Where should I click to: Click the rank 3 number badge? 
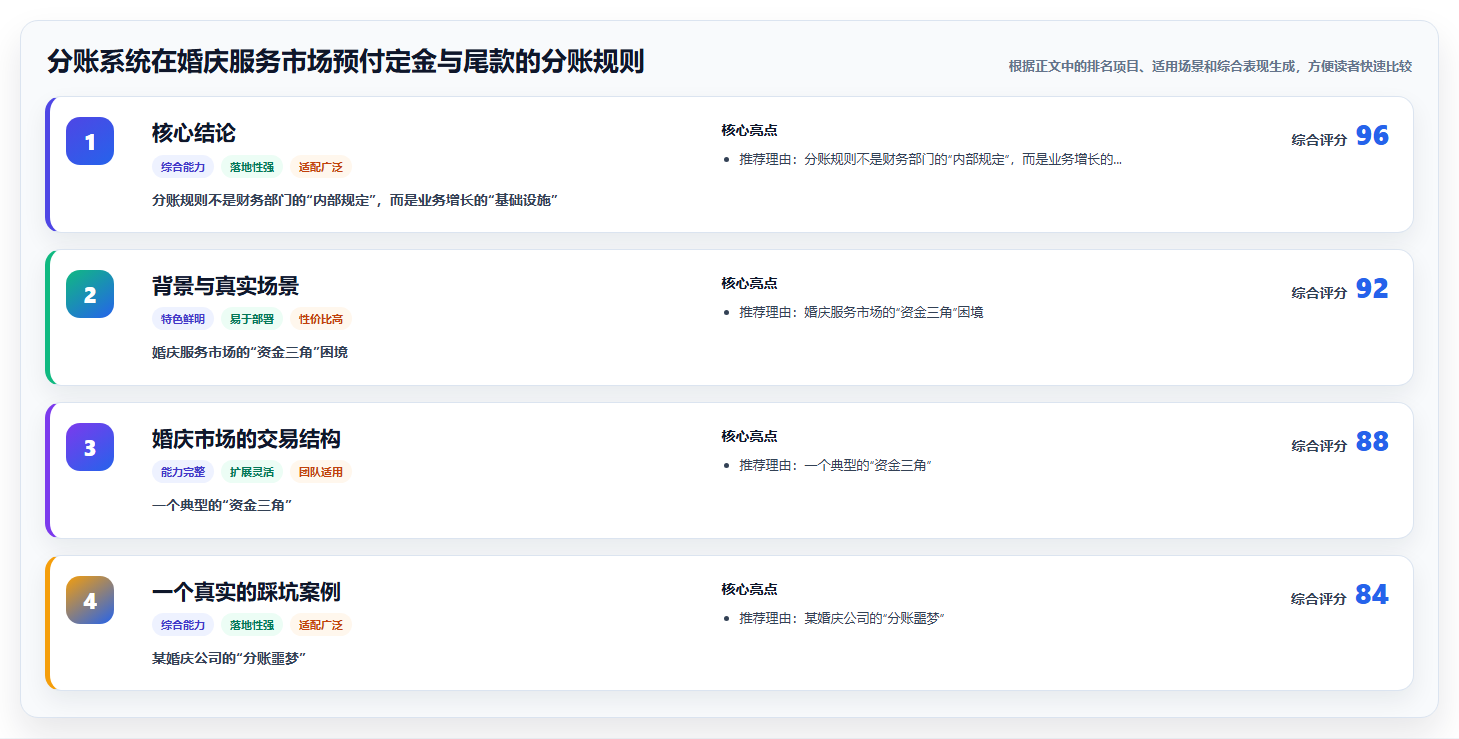pos(90,447)
